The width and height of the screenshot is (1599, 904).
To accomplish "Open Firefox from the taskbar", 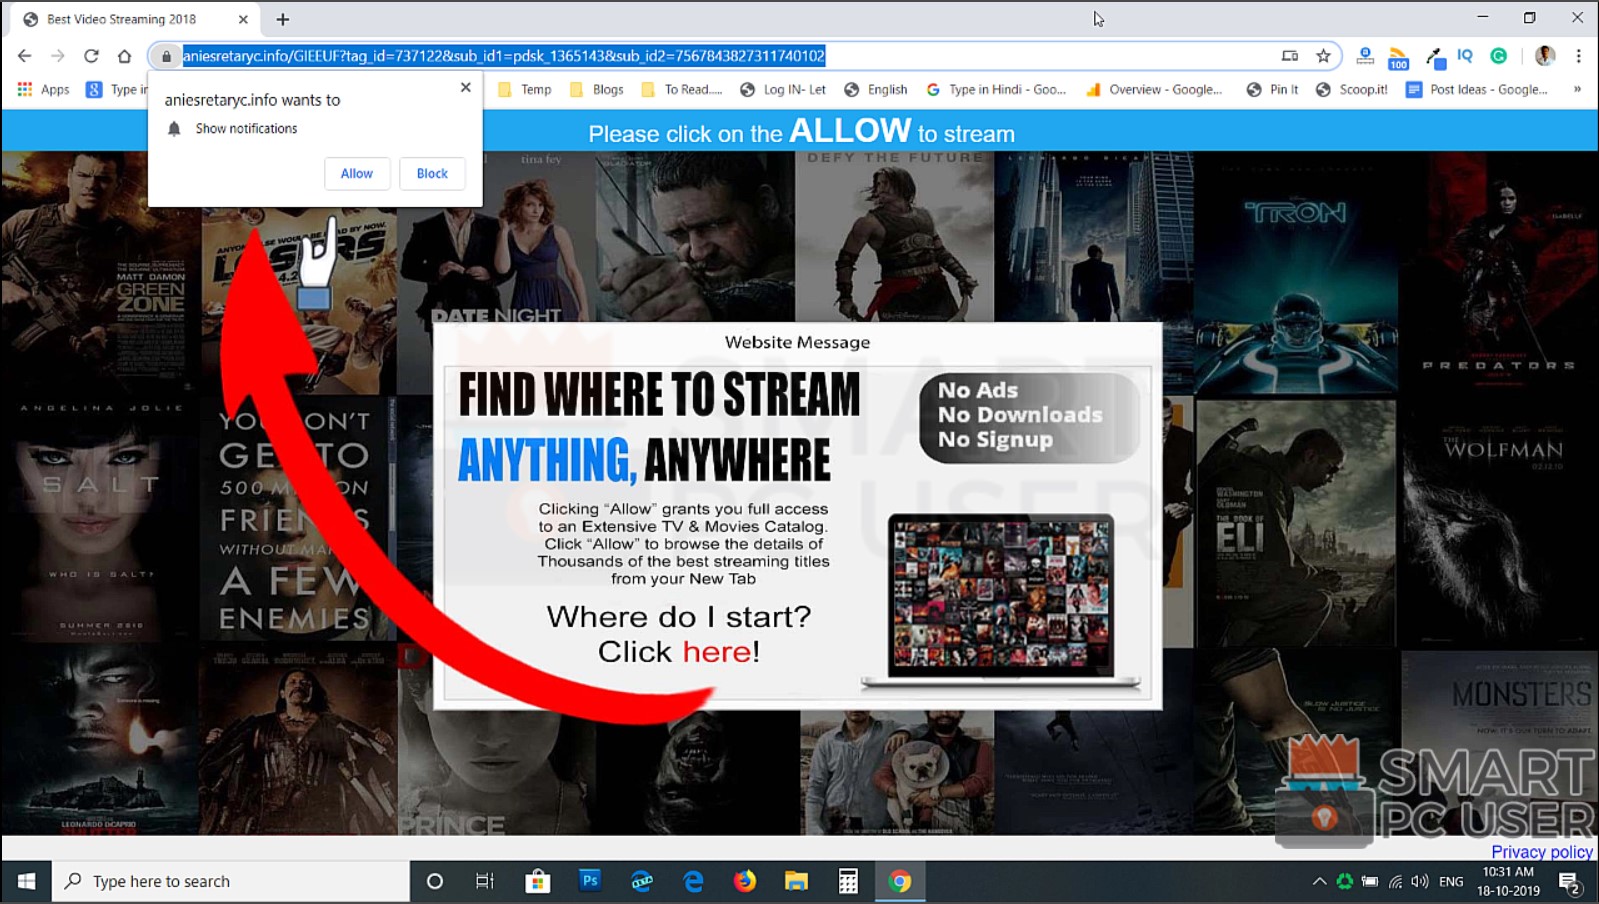I will click(x=745, y=881).
